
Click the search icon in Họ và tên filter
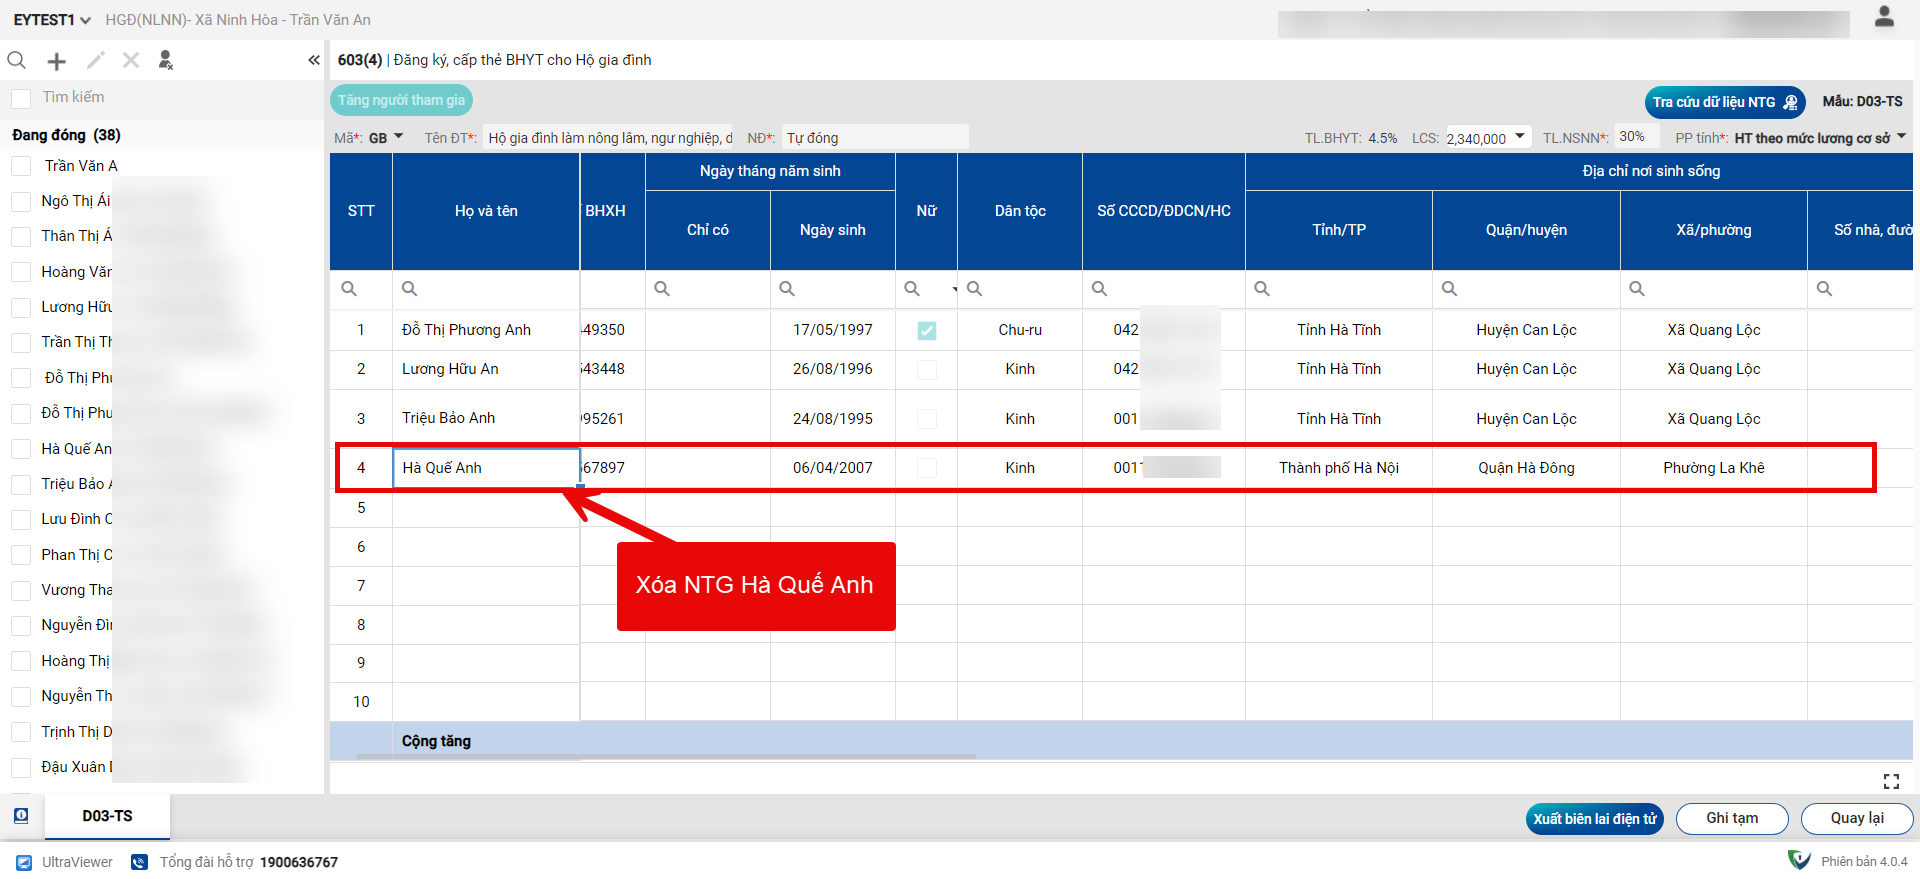click(x=409, y=289)
